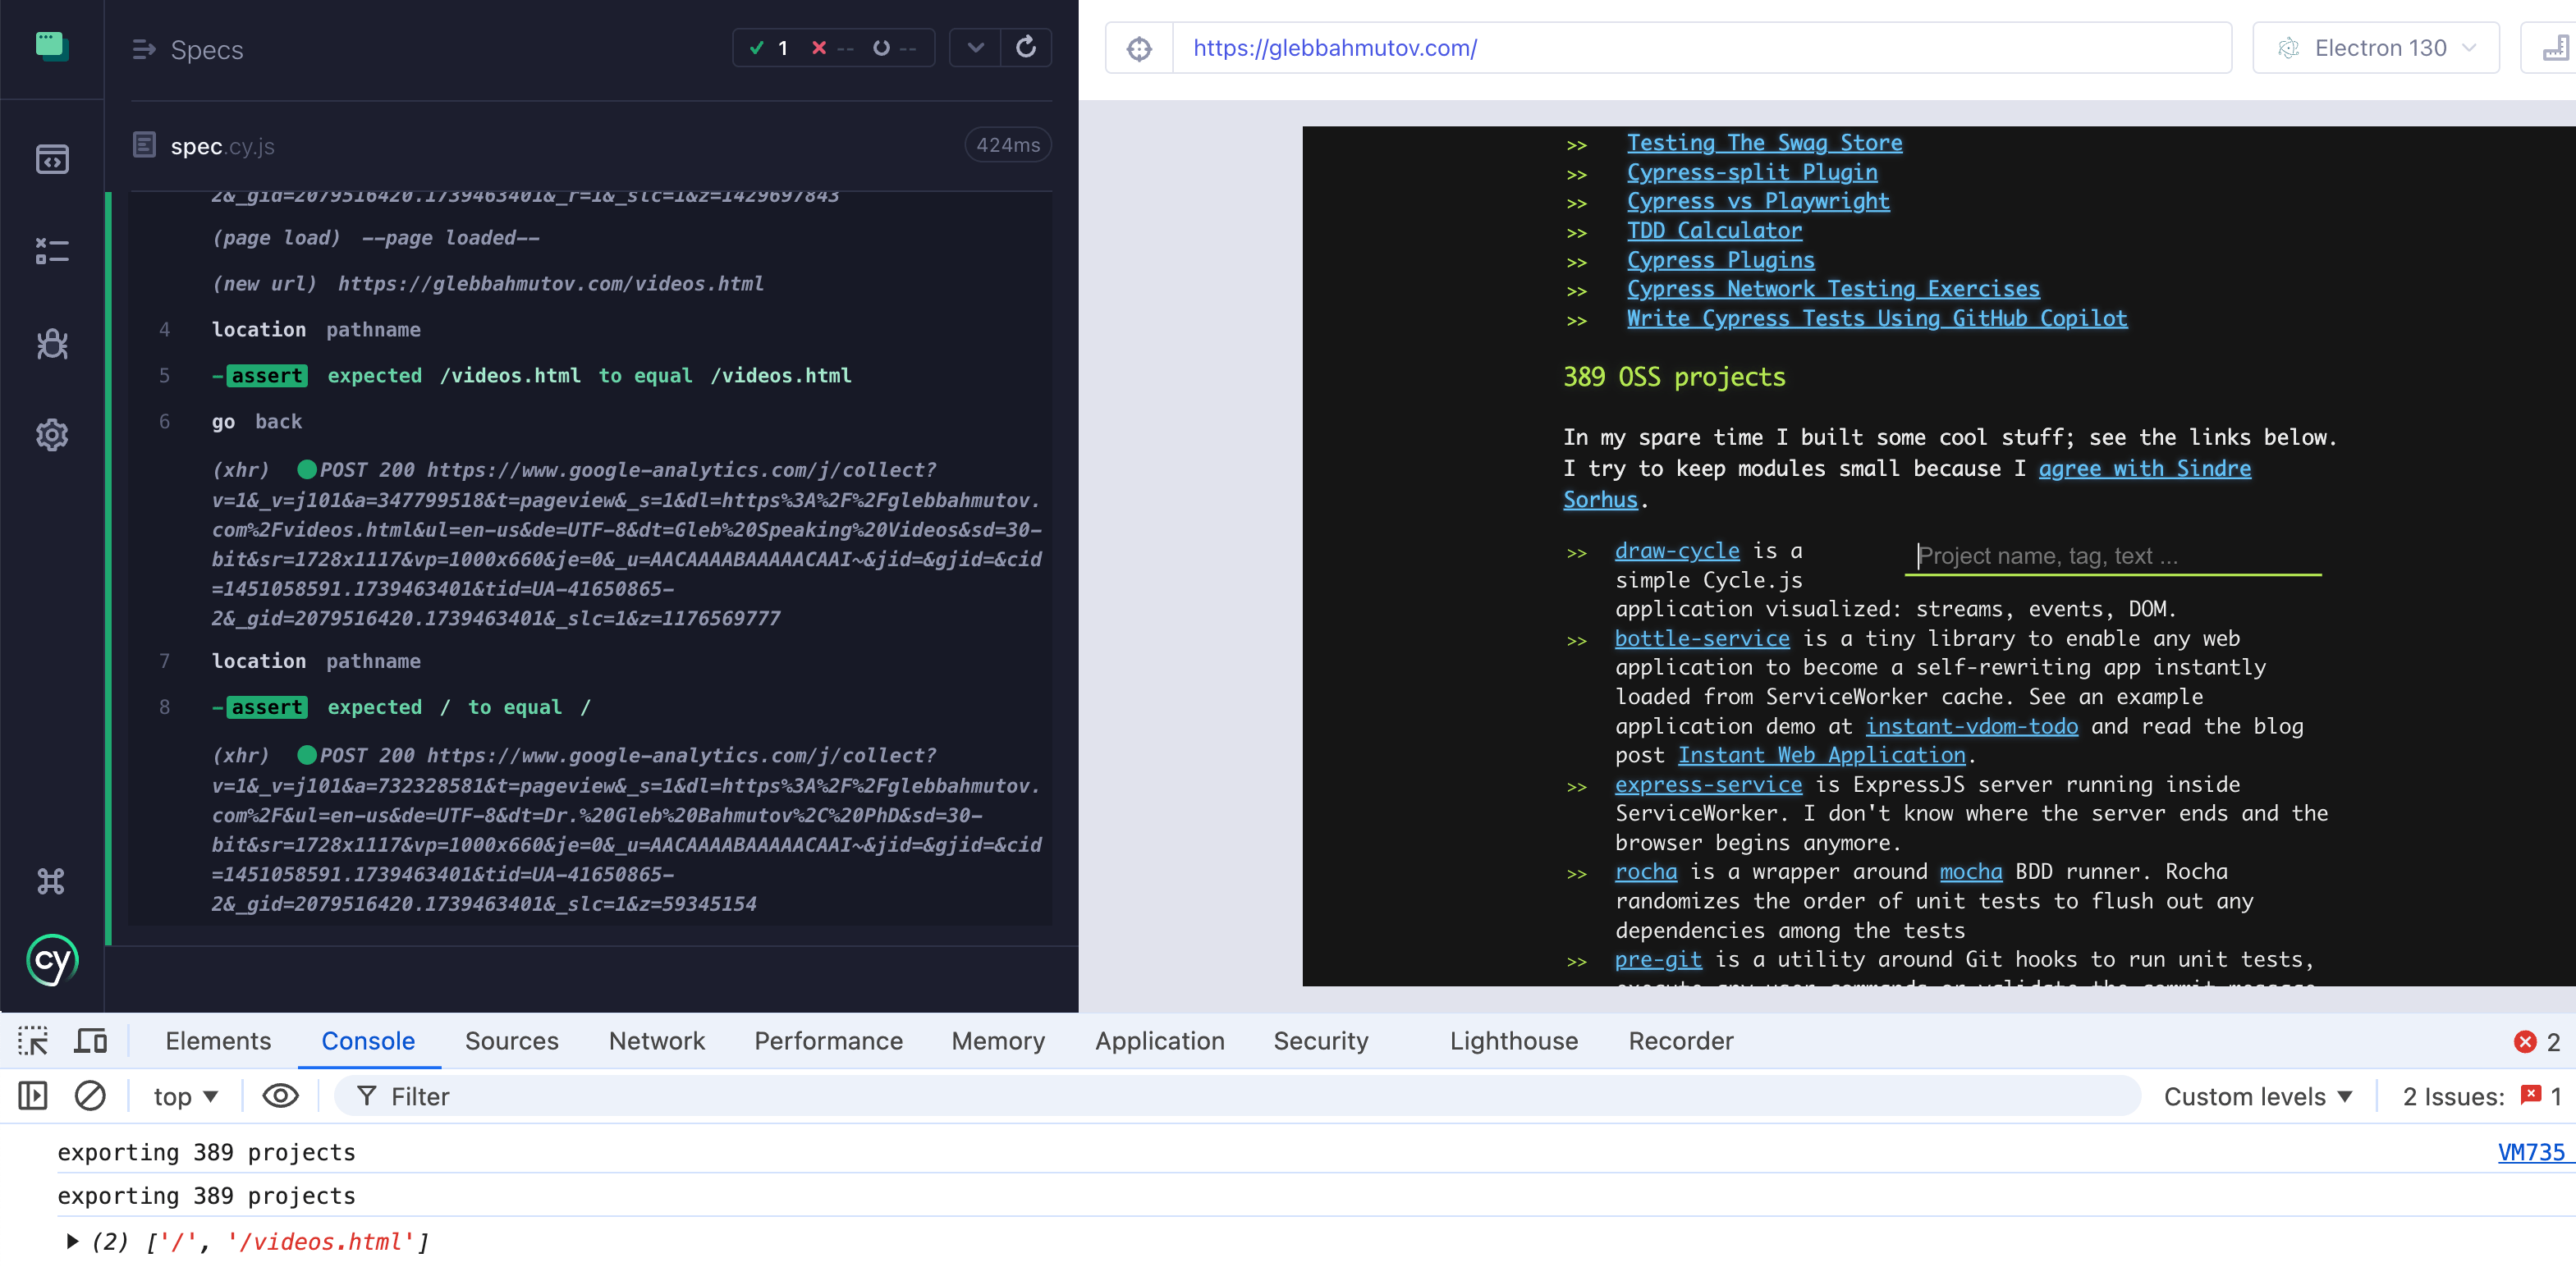The width and height of the screenshot is (2576, 1267).
Task: Open the instant-vdom-todo link
Action: [1971, 726]
